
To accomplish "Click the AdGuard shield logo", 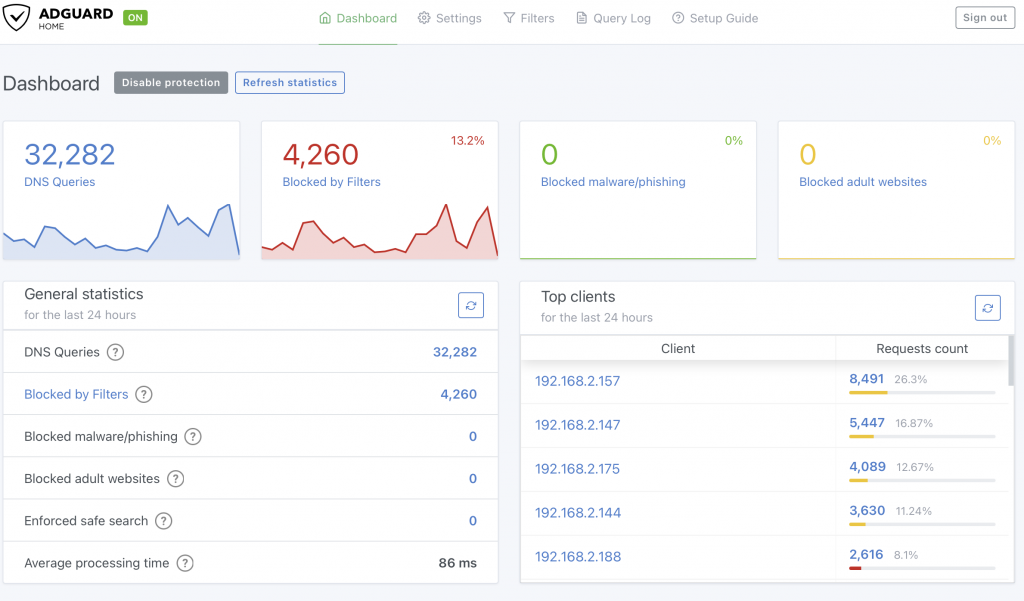I will click(17, 17).
